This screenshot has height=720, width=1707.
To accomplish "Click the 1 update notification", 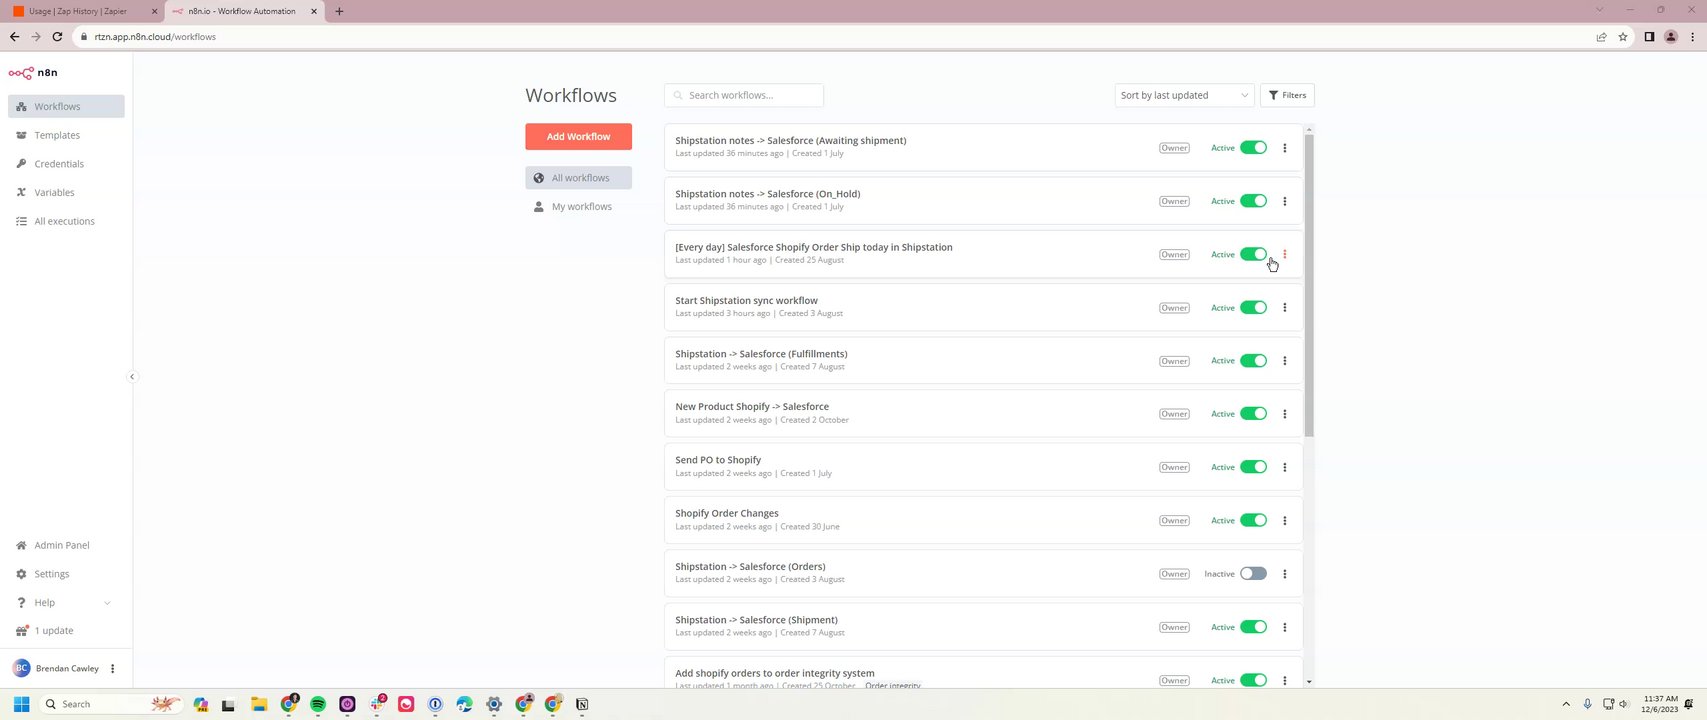I will pos(66,631).
